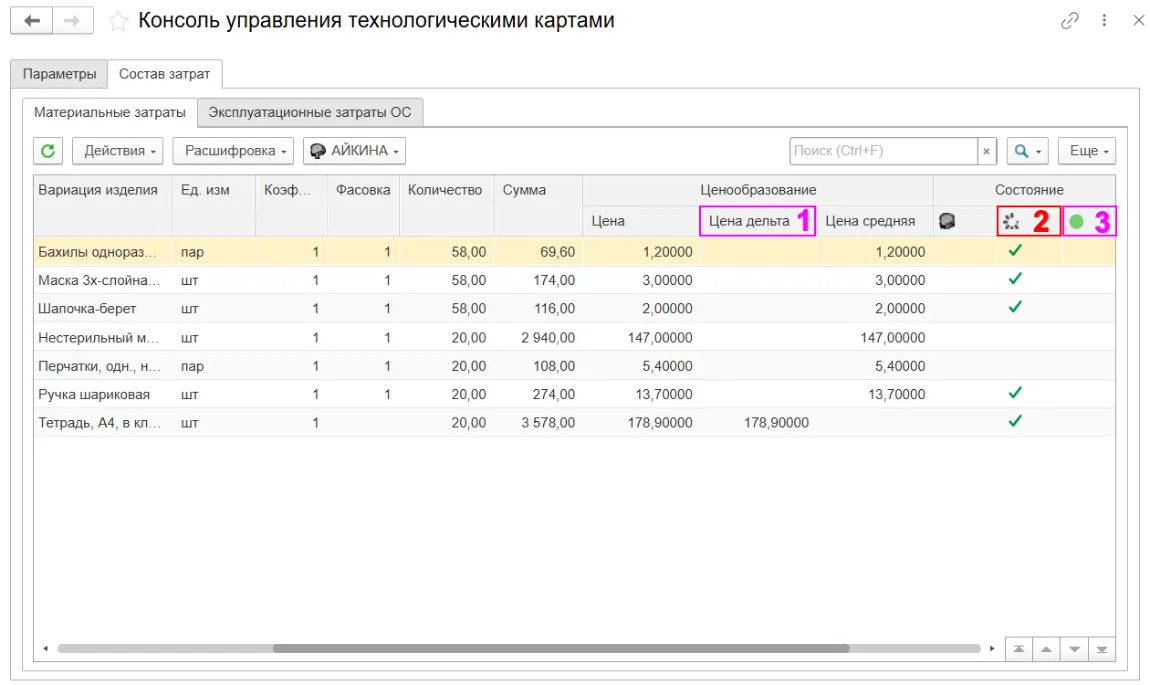Image resolution: width=1150 pixels, height=685 pixels.
Task: Click checkmark in Ручка шариковая row
Action: tap(1015, 393)
